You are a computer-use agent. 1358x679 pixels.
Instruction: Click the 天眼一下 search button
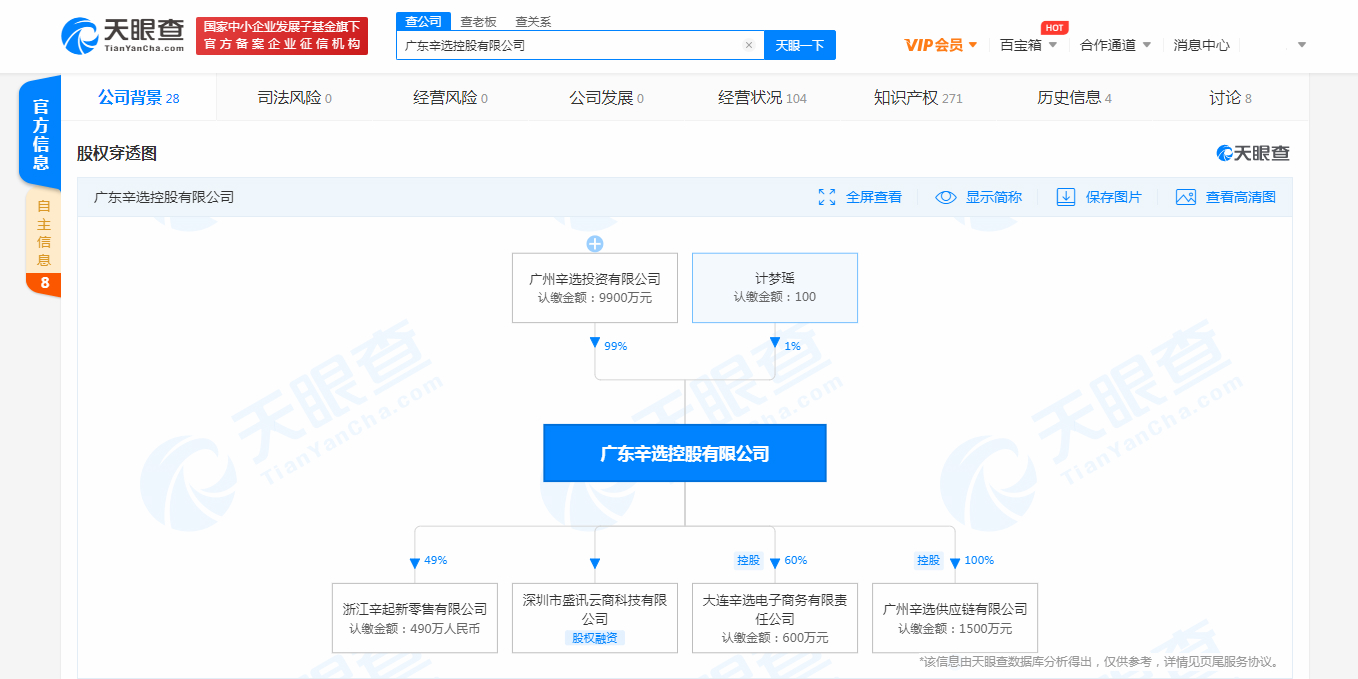pyautogui.click(x=799, y=45)
